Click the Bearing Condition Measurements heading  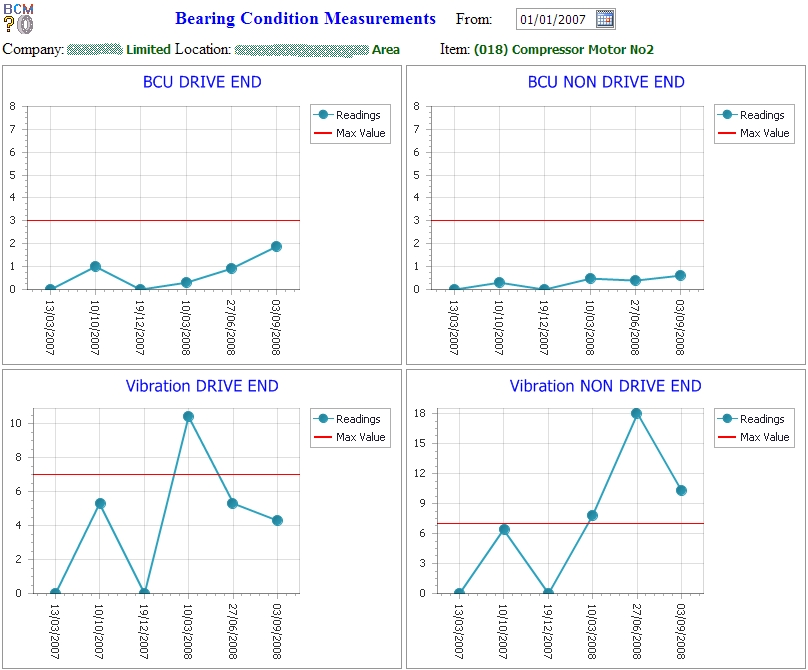305,19
